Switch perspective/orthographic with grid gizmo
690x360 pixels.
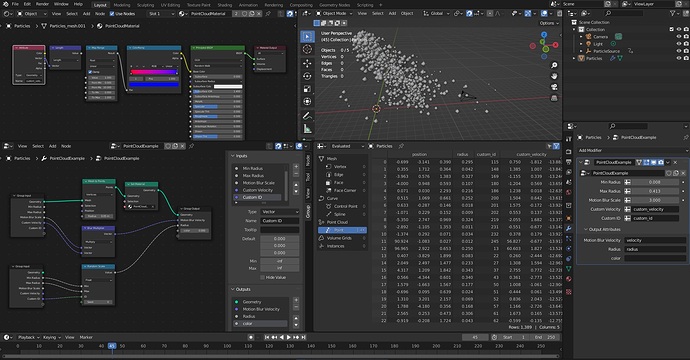pos(554,98)
